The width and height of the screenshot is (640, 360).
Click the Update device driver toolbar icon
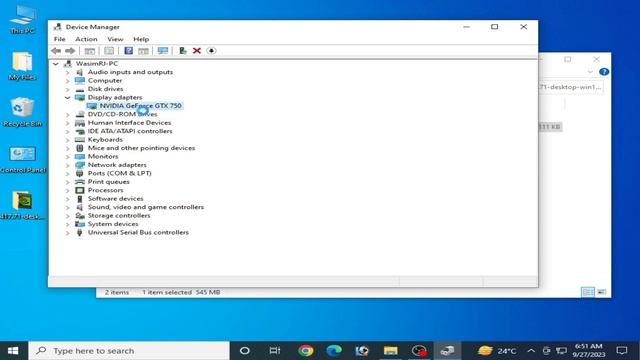[182, 51]
